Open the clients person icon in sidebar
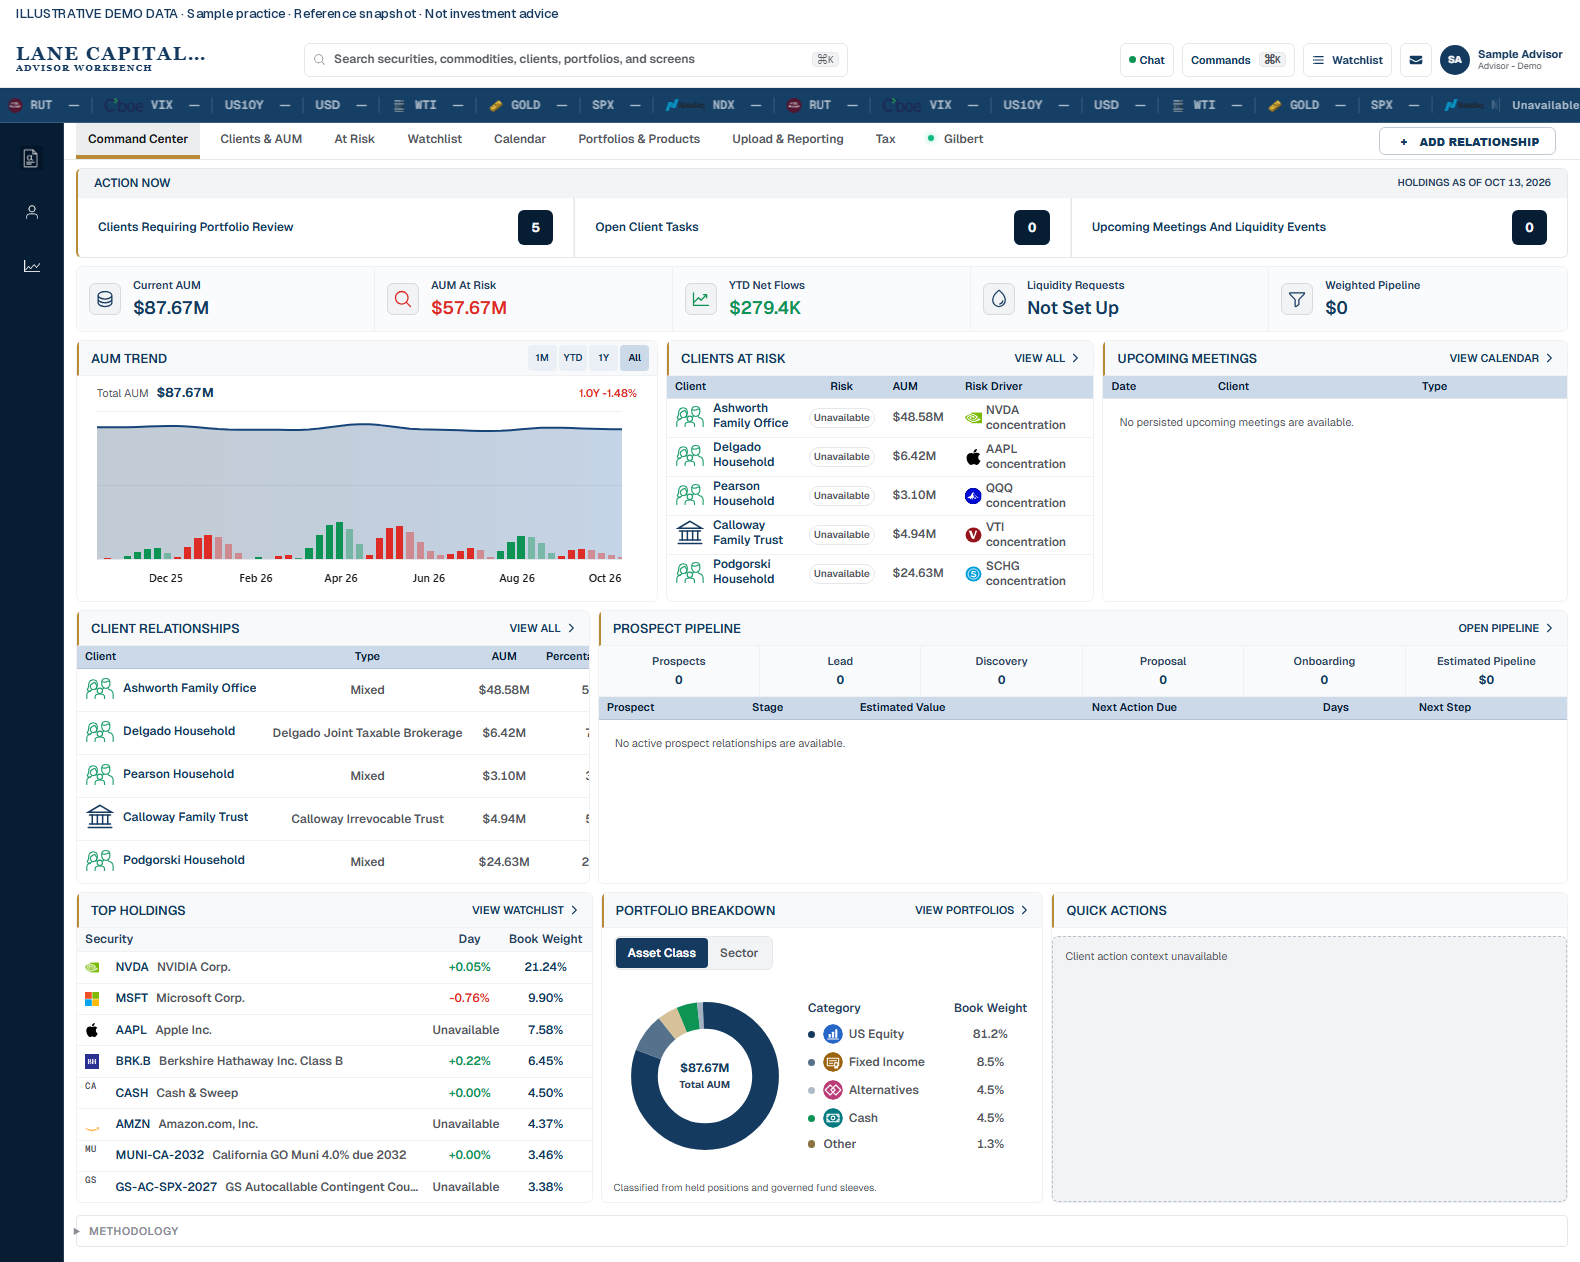Image resolution: width=1580 pixels, height=1262 pixels. [31, 212]
